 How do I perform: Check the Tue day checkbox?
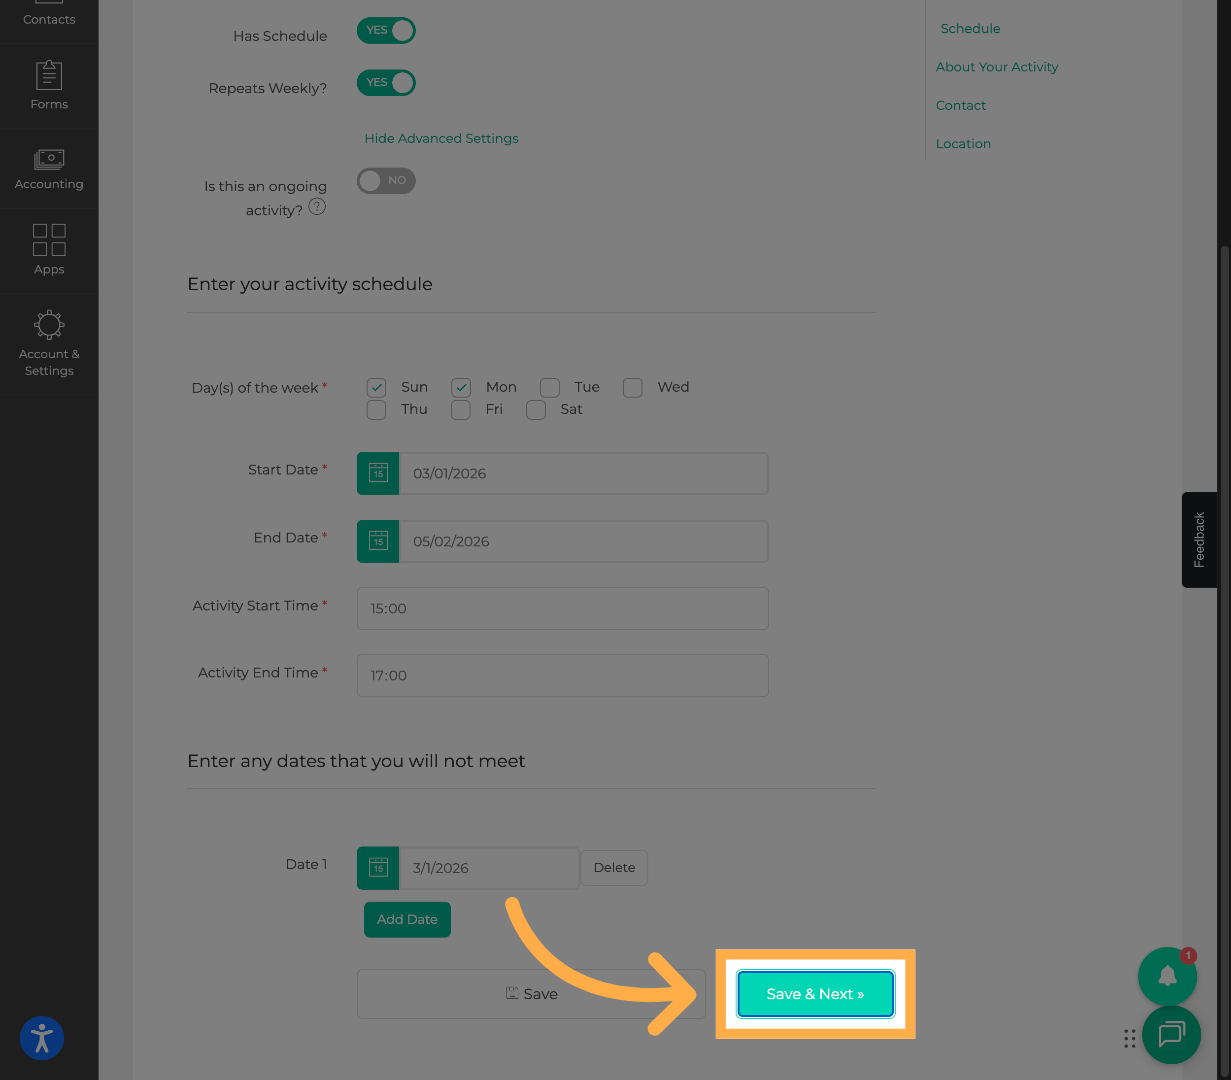[x=550, y=387]
